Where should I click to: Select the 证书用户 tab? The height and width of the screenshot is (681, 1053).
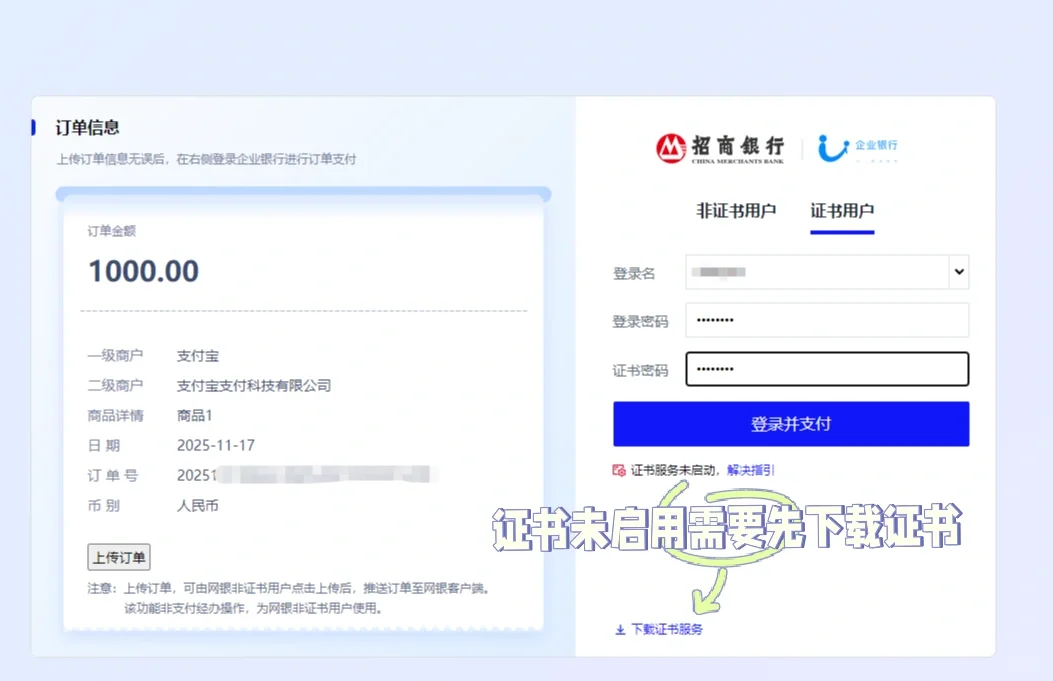tap(841, 211)
